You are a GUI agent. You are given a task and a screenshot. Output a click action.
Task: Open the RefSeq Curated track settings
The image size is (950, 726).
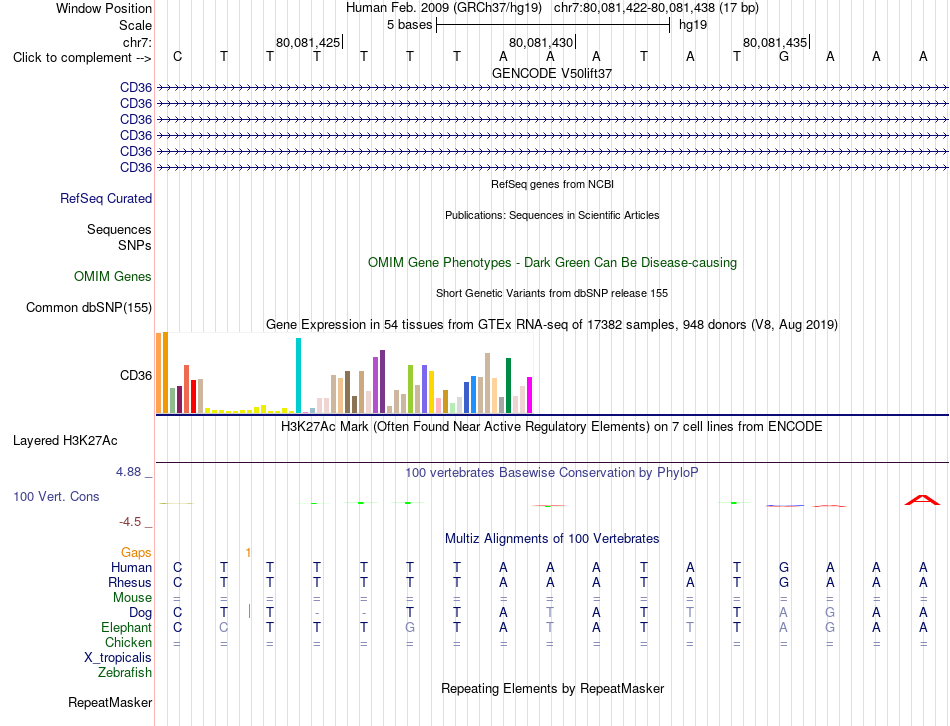(106, 198)
